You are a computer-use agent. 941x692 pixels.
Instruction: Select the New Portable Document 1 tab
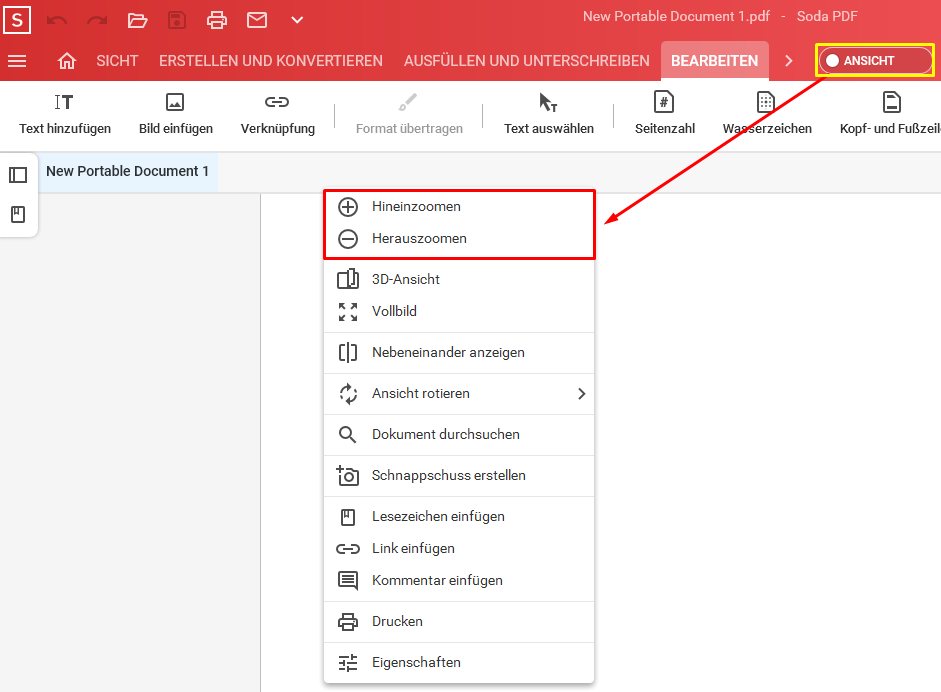(128, 171)
